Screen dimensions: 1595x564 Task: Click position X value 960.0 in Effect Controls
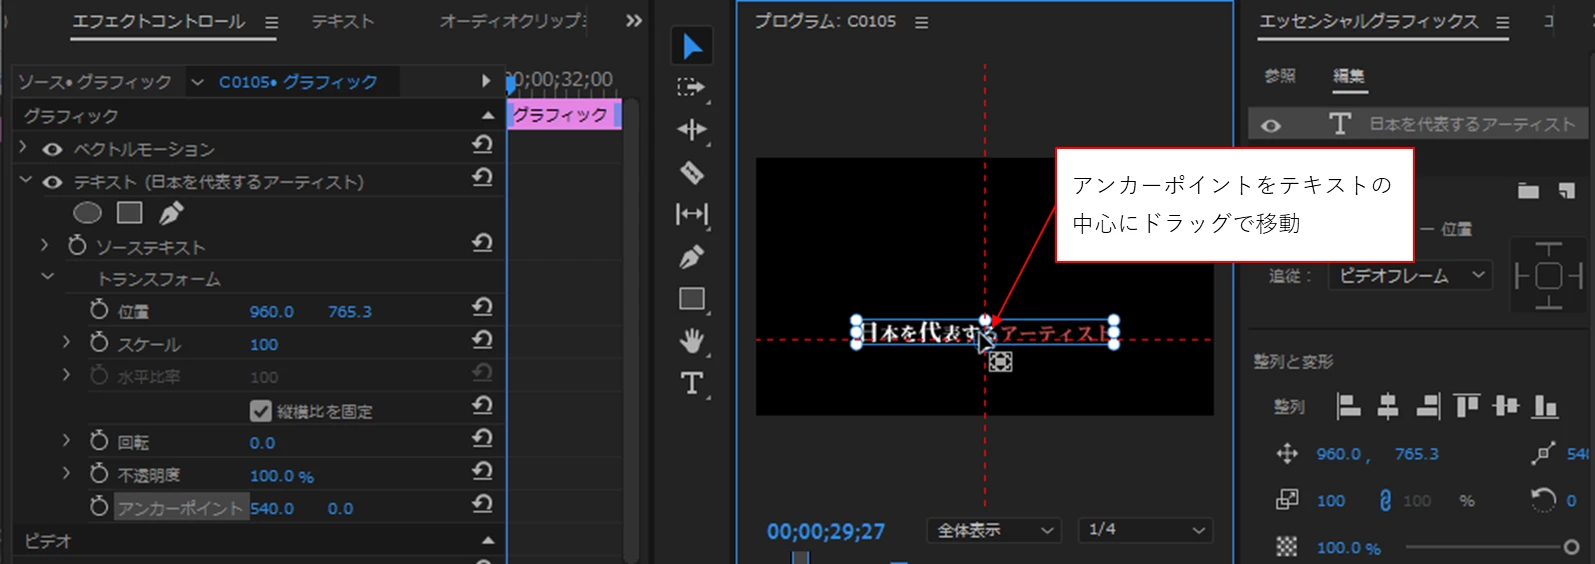click(x=272, y=312)
